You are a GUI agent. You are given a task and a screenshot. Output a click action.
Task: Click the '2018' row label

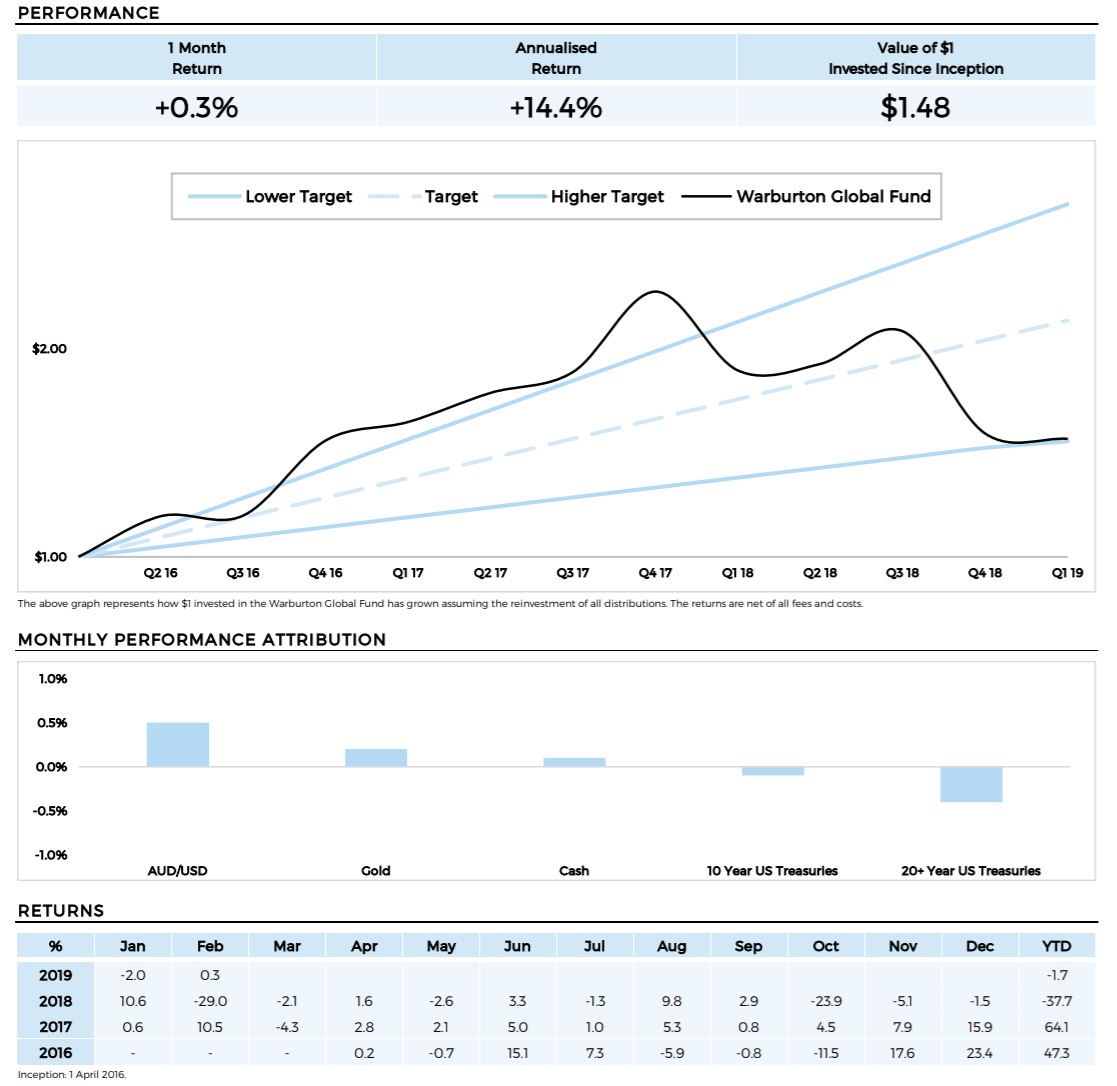click(56, 1001)
